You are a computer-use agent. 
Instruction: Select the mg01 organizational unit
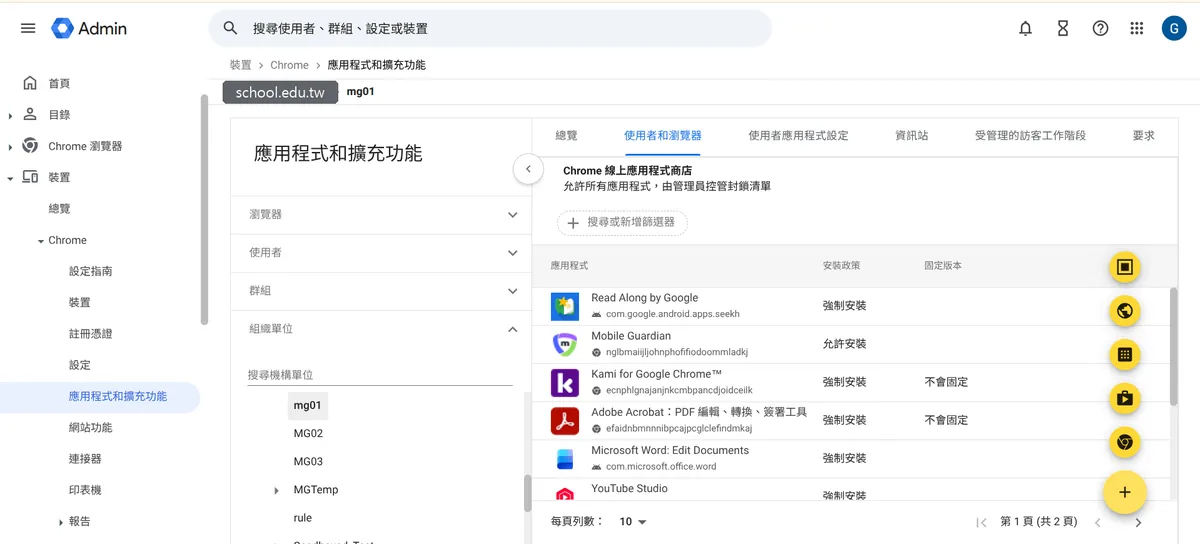click(307, 406)
